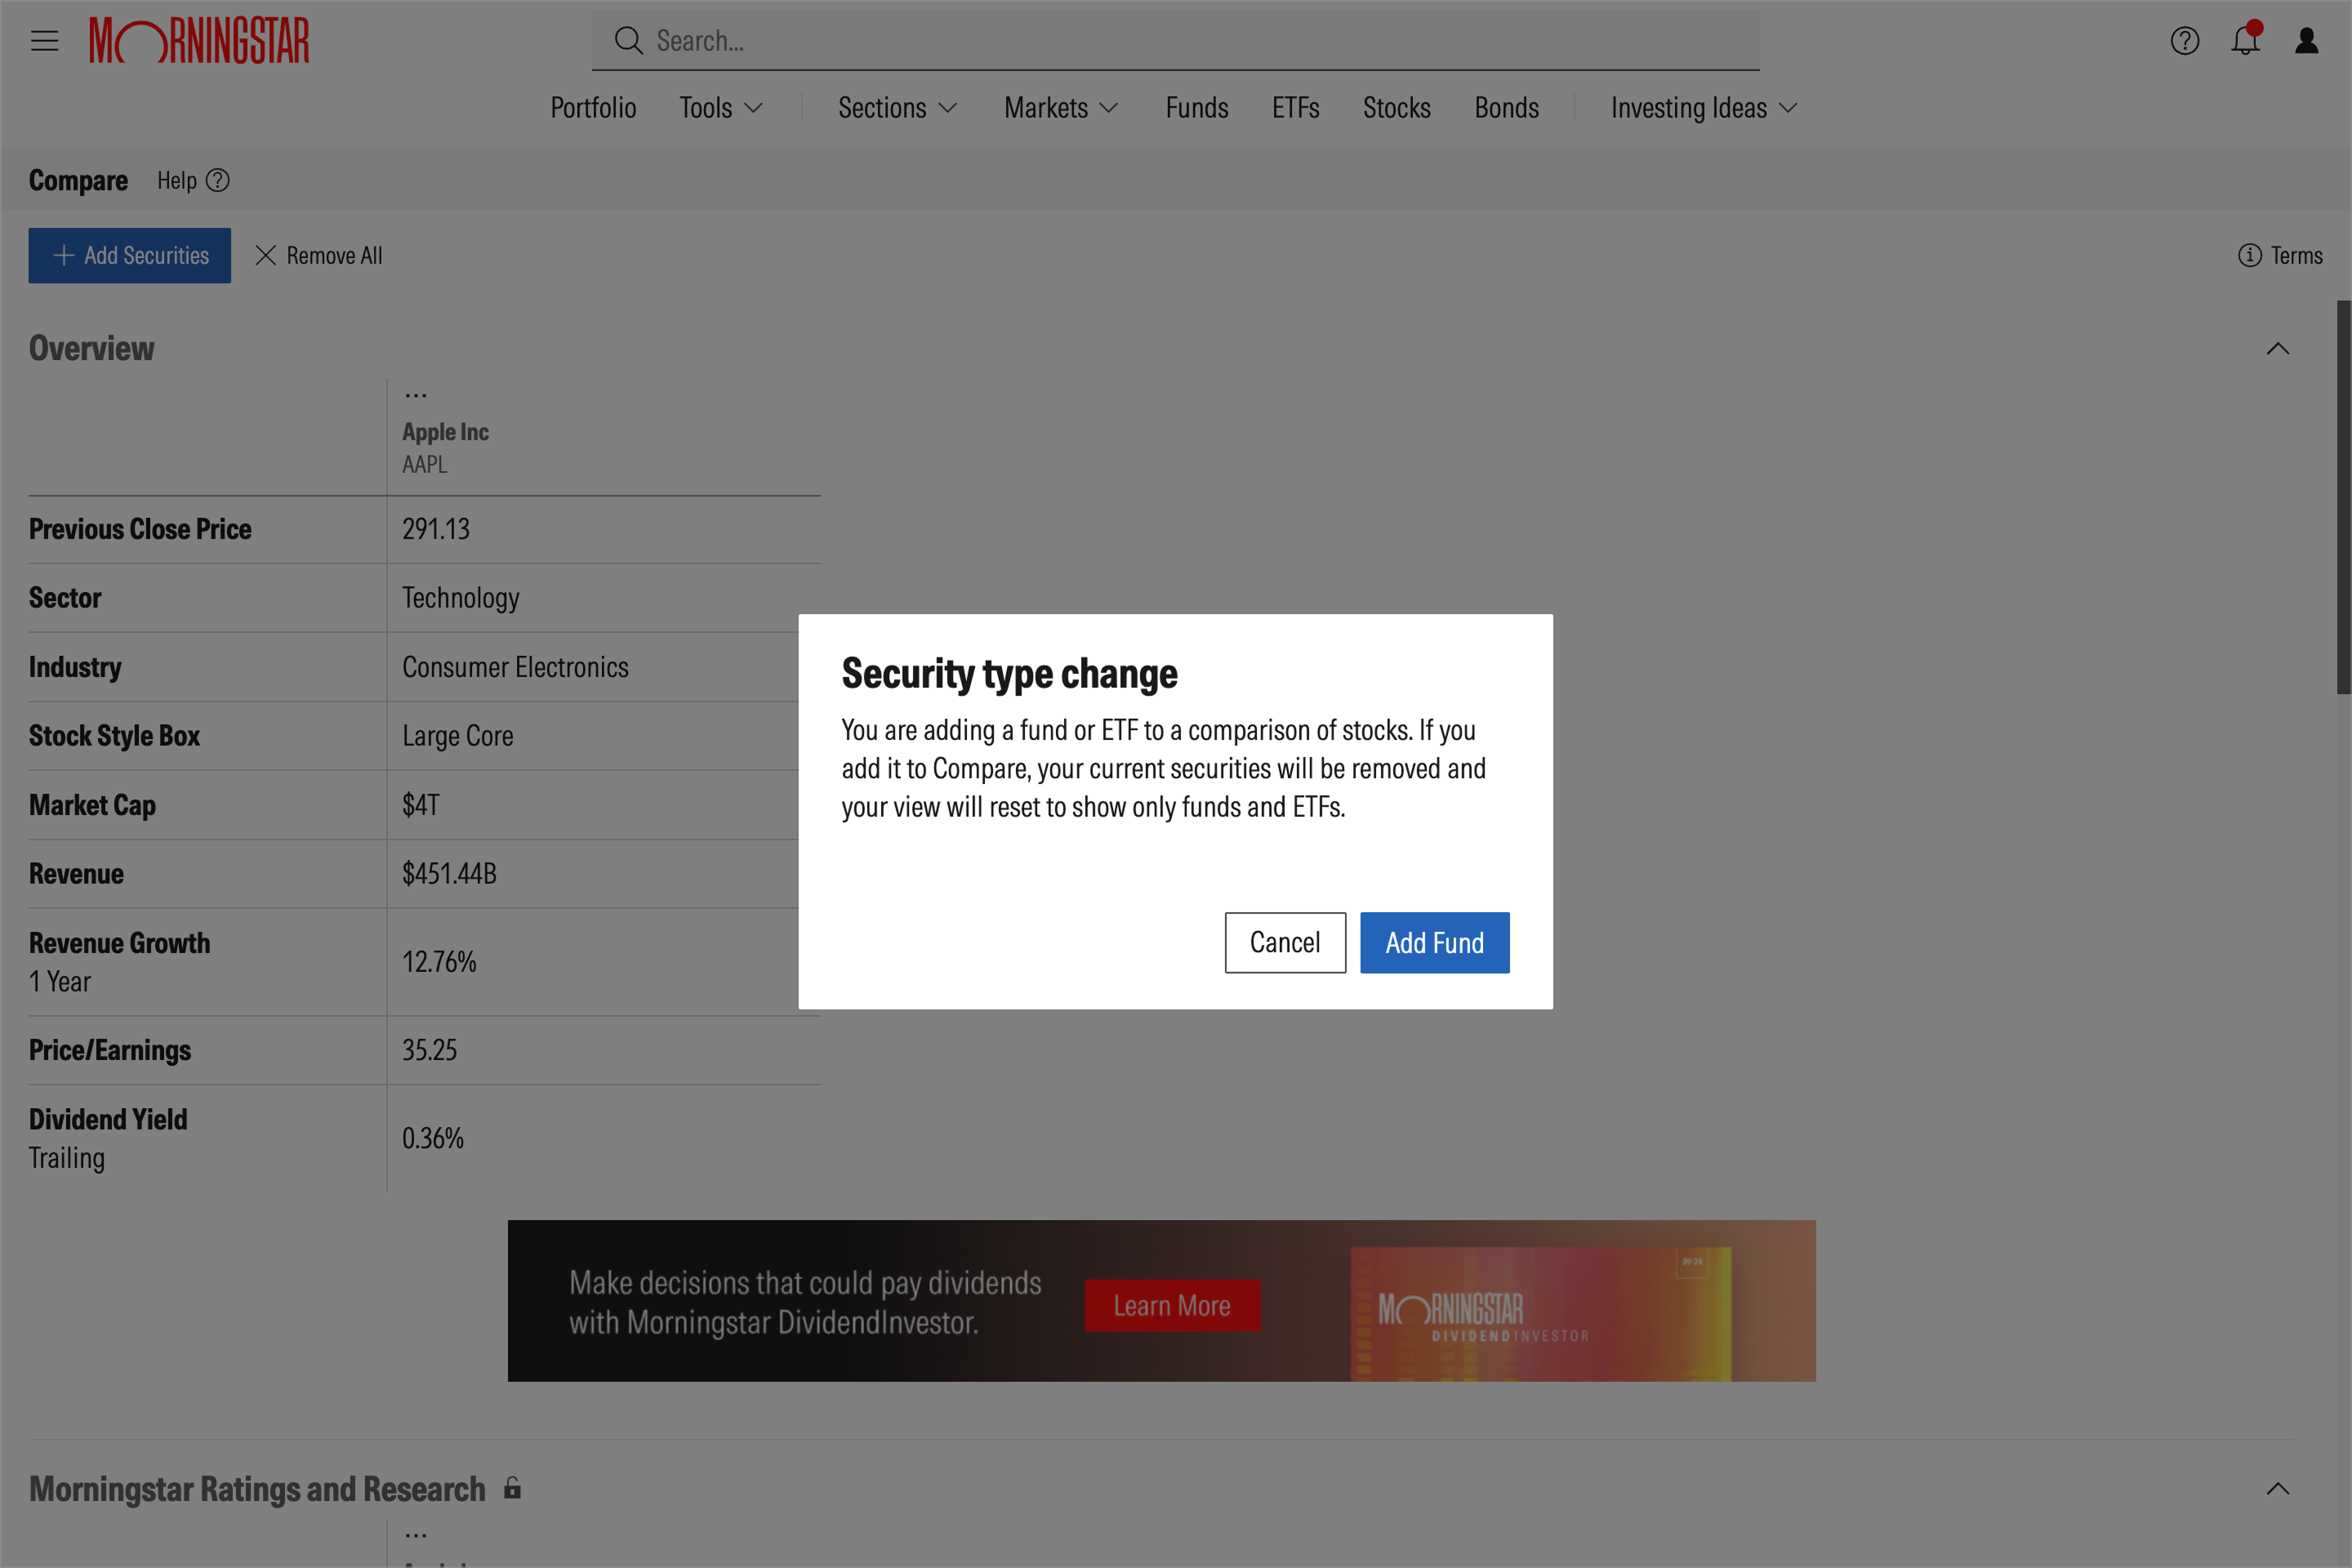The height and width of the screenshot is (1568, 2352).
Task: Click the search magnifier icon
Action: pyautogui.click(x=628, y=41)
